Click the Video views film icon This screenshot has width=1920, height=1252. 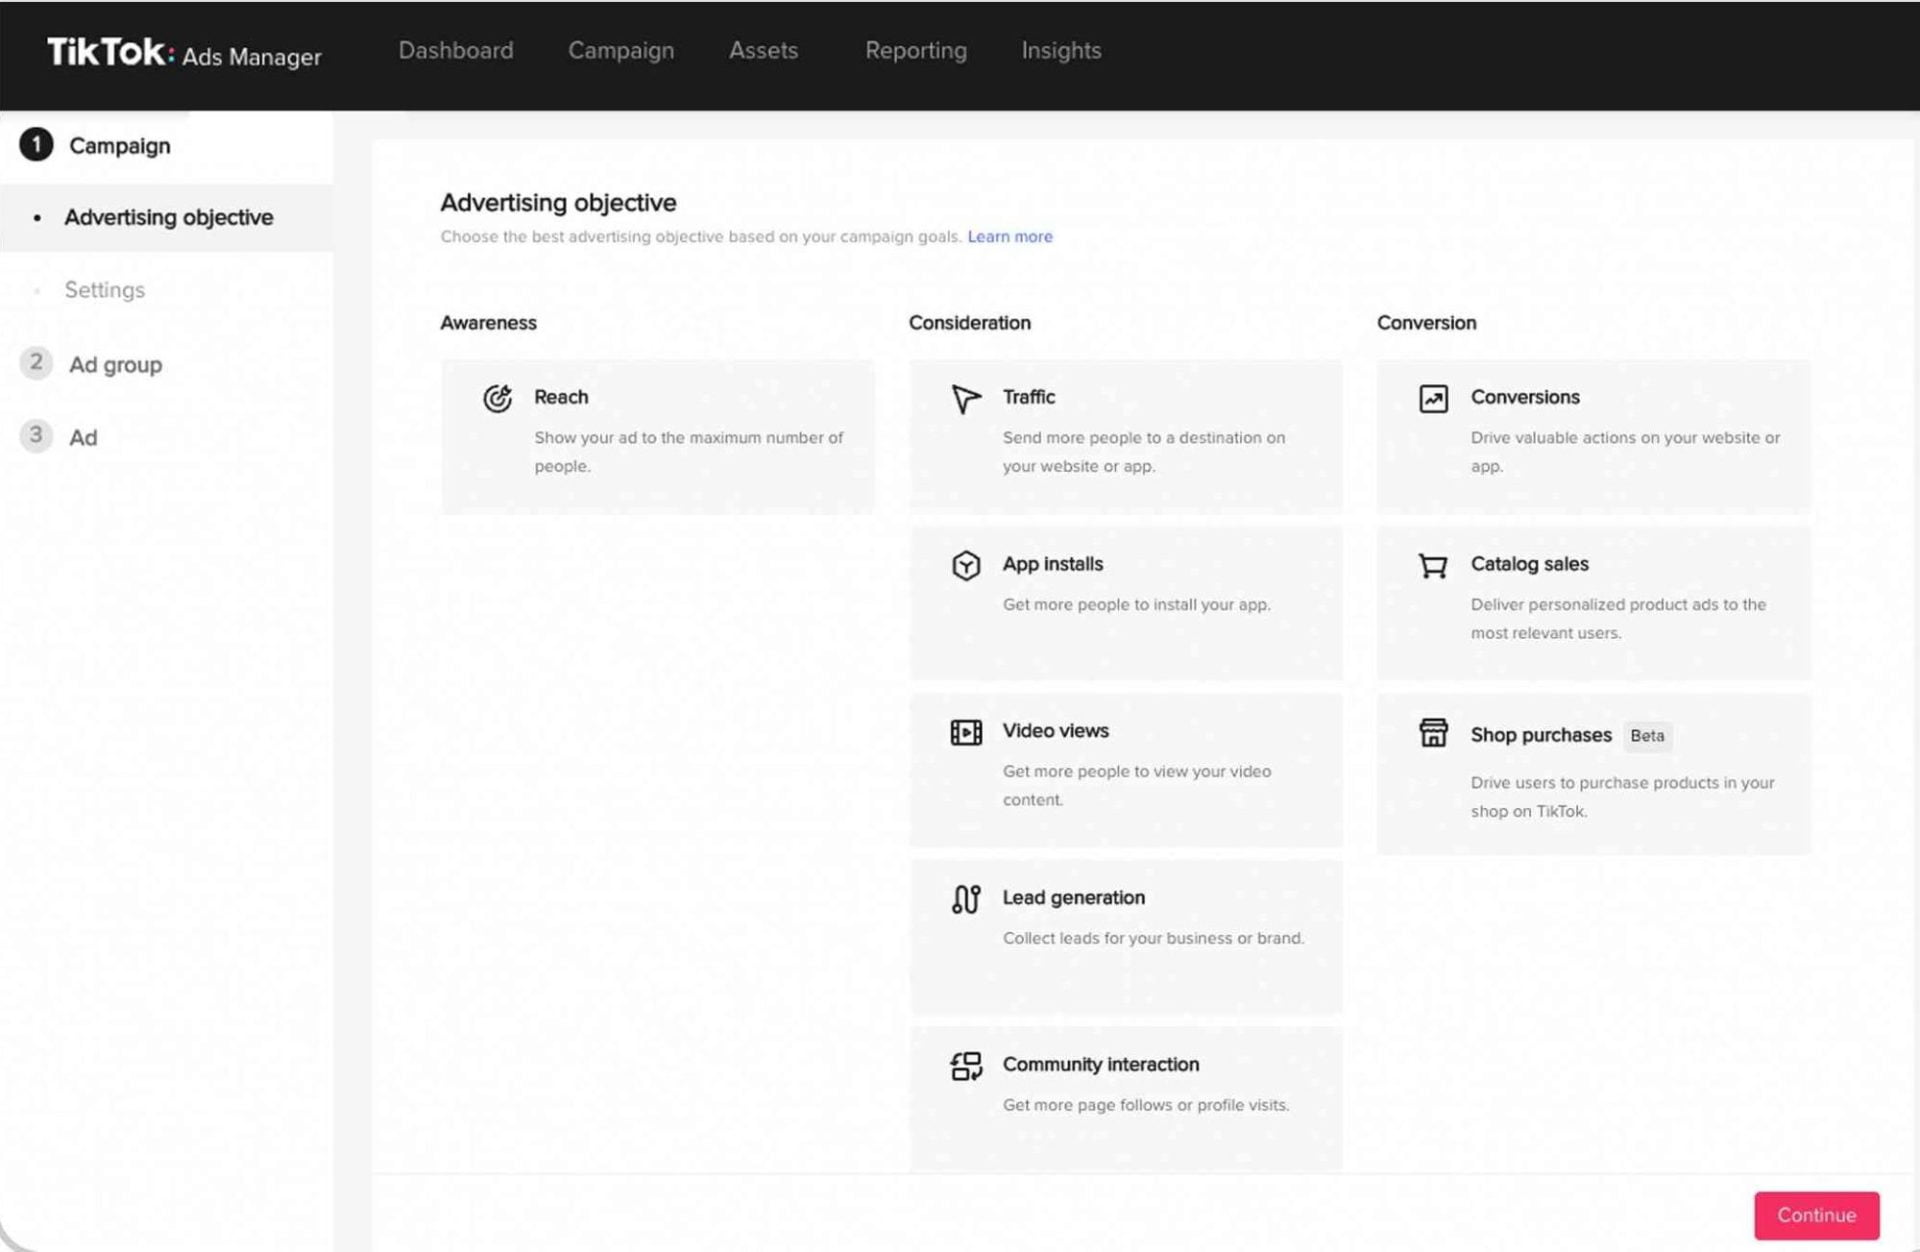[965, 732]
